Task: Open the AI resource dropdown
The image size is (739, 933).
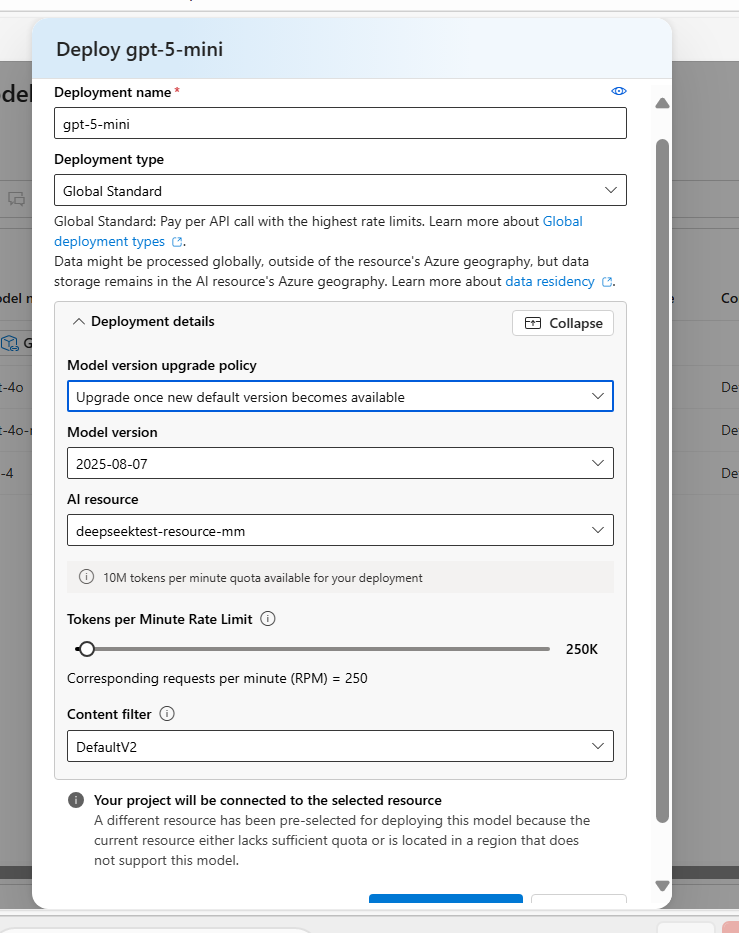Action: pyautogui.click(x=340, y=530)
